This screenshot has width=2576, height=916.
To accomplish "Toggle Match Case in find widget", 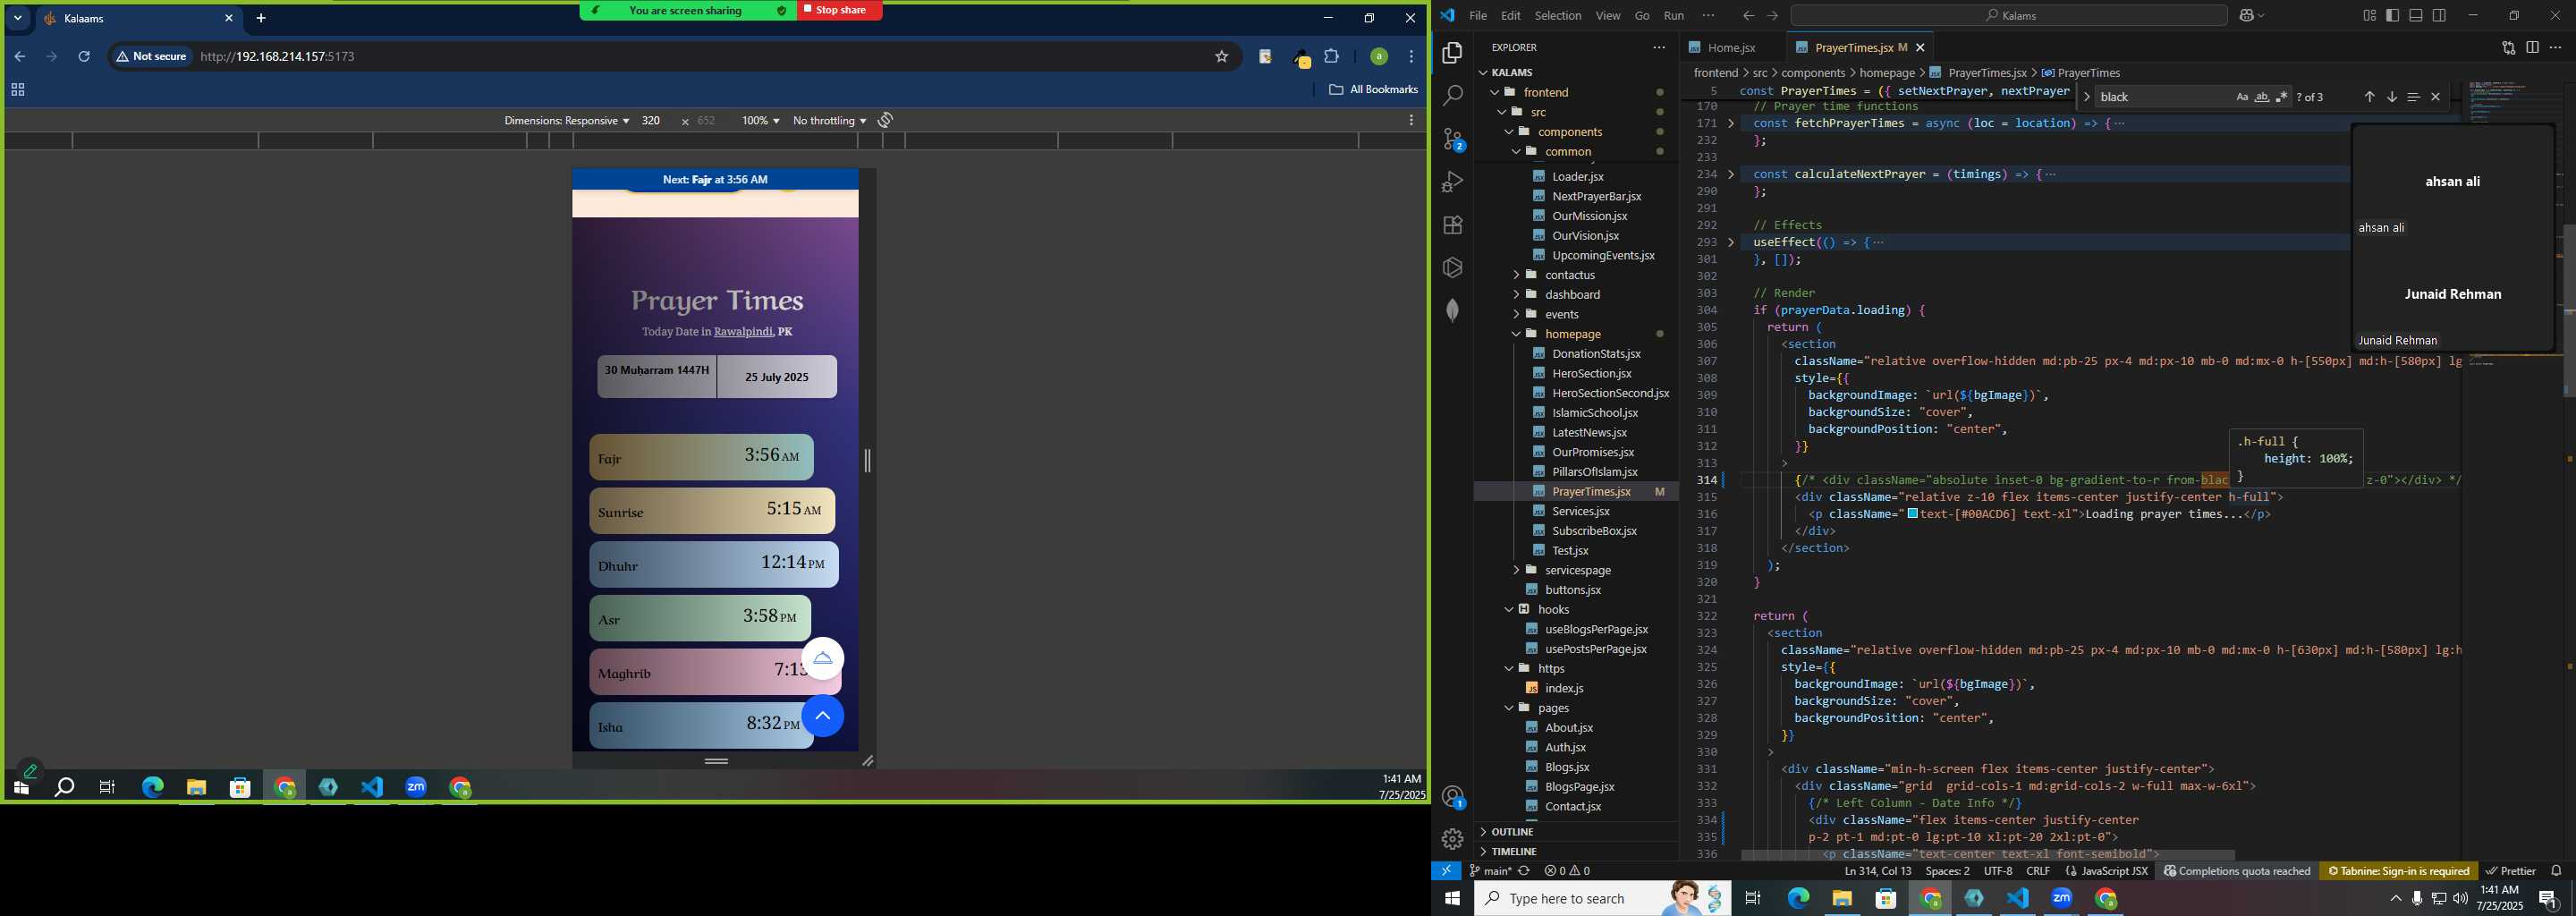I will pyautogui.click(x=2242, y=97).
